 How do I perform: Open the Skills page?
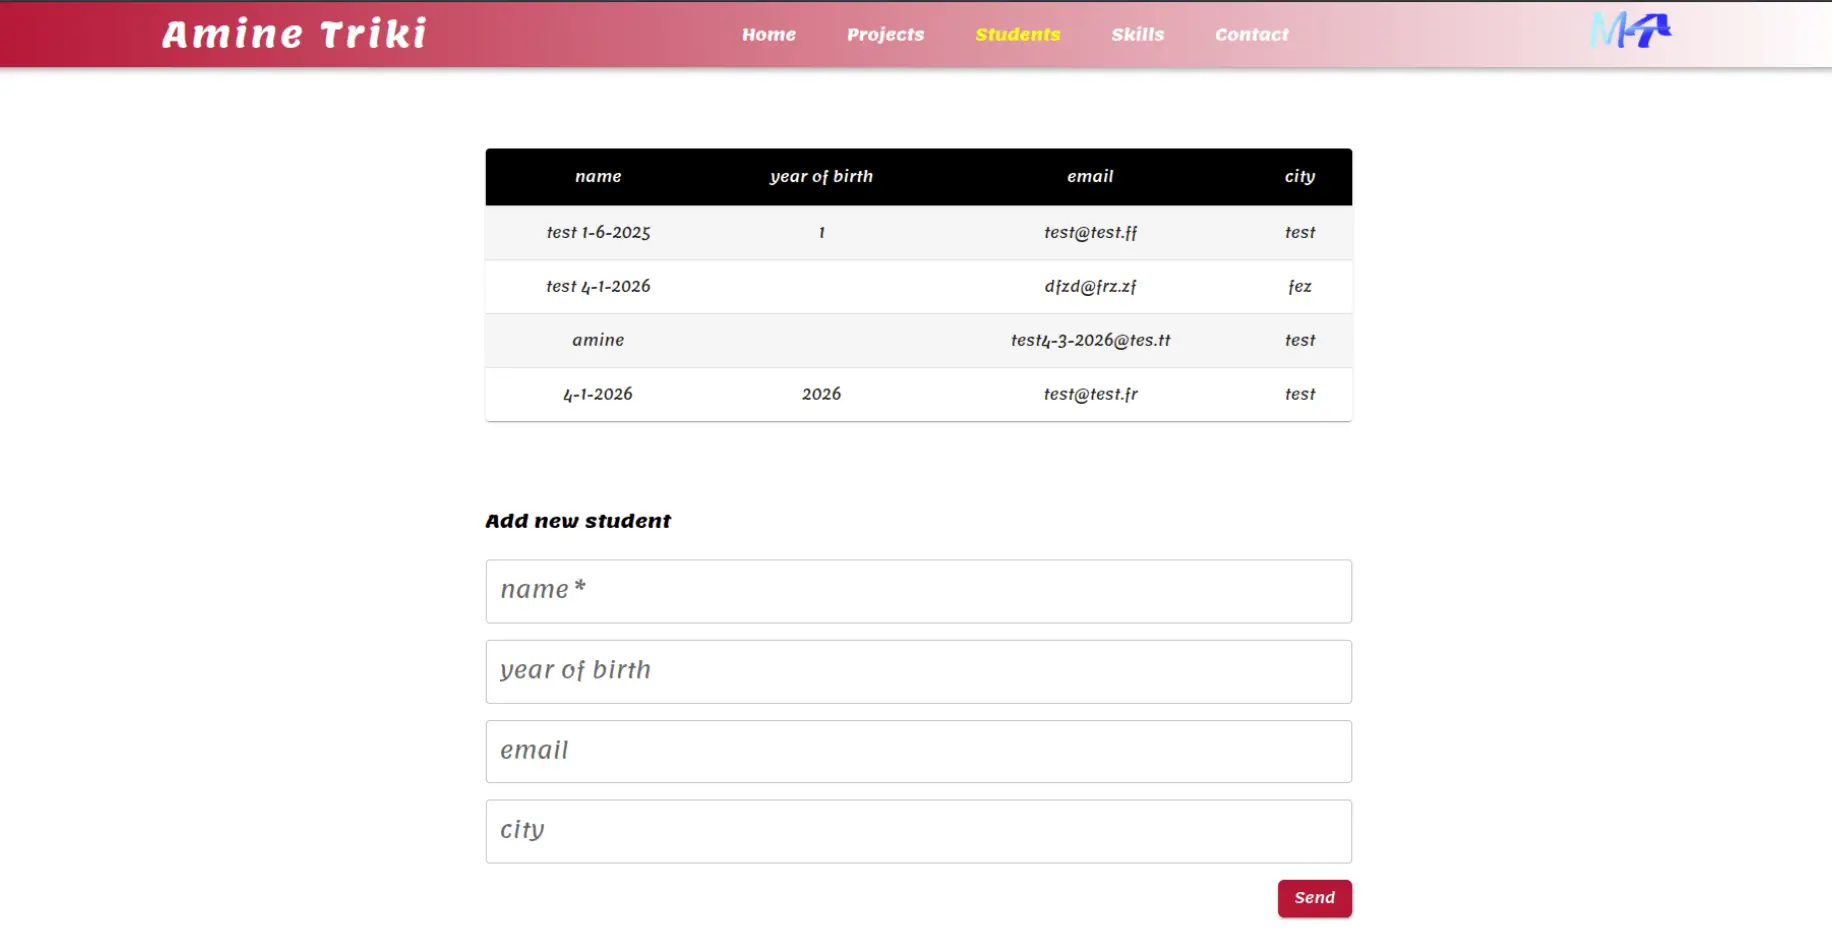[1137, 34]
